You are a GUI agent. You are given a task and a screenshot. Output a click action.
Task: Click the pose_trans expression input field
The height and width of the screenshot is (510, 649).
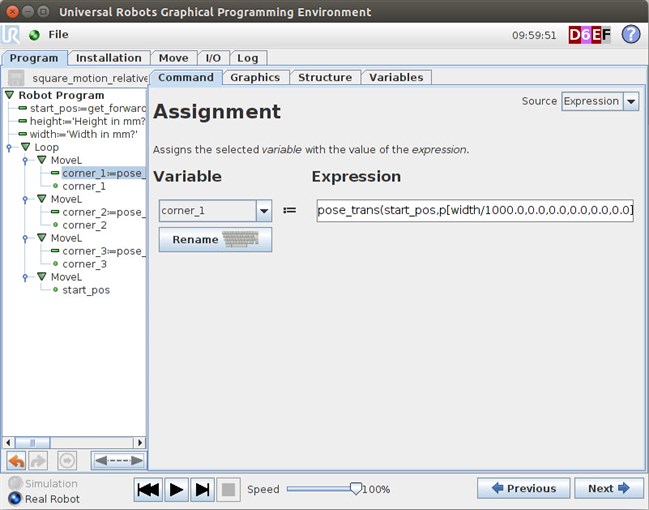(x=474, y=211)
